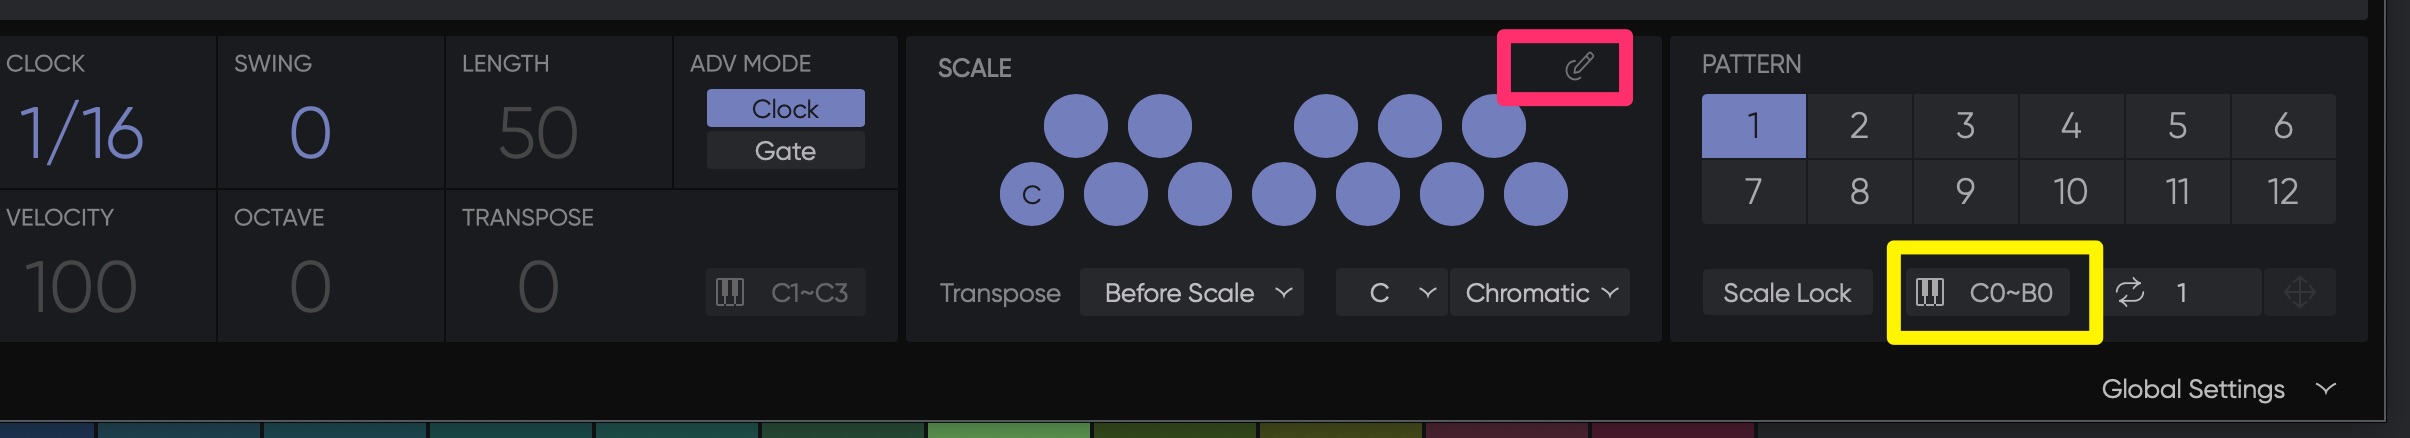This screenshot has height=438, width=2410.
Task: Click the scale edit pencil icon
Action: click(x=1578, y=67)
